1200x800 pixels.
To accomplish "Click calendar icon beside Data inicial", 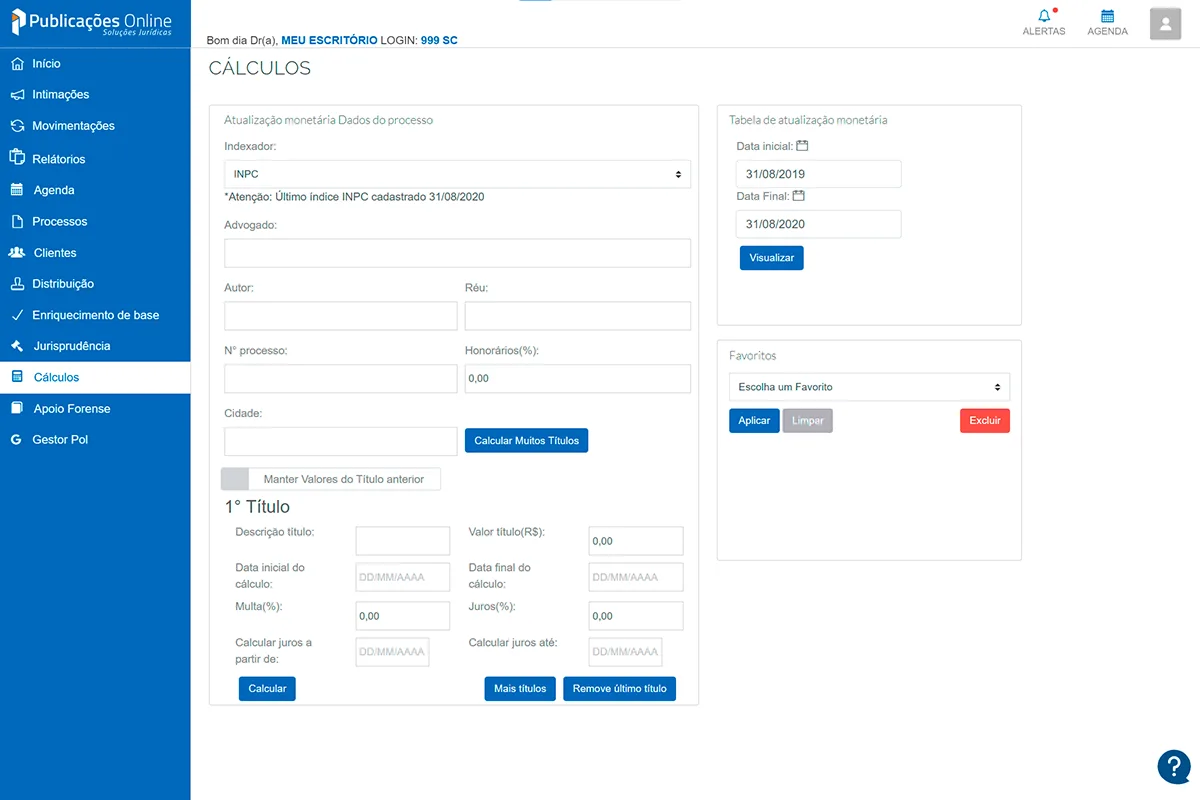I will pyautogui.click(x=802, y=146).
